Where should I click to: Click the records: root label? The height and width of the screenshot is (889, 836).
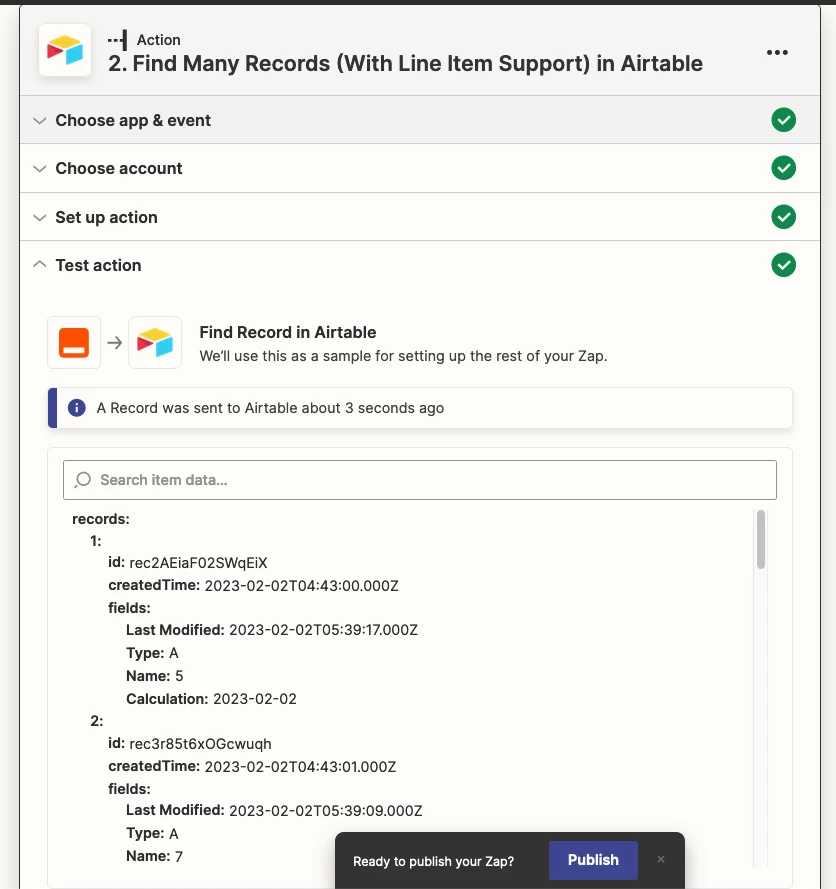tap(101, 519)
